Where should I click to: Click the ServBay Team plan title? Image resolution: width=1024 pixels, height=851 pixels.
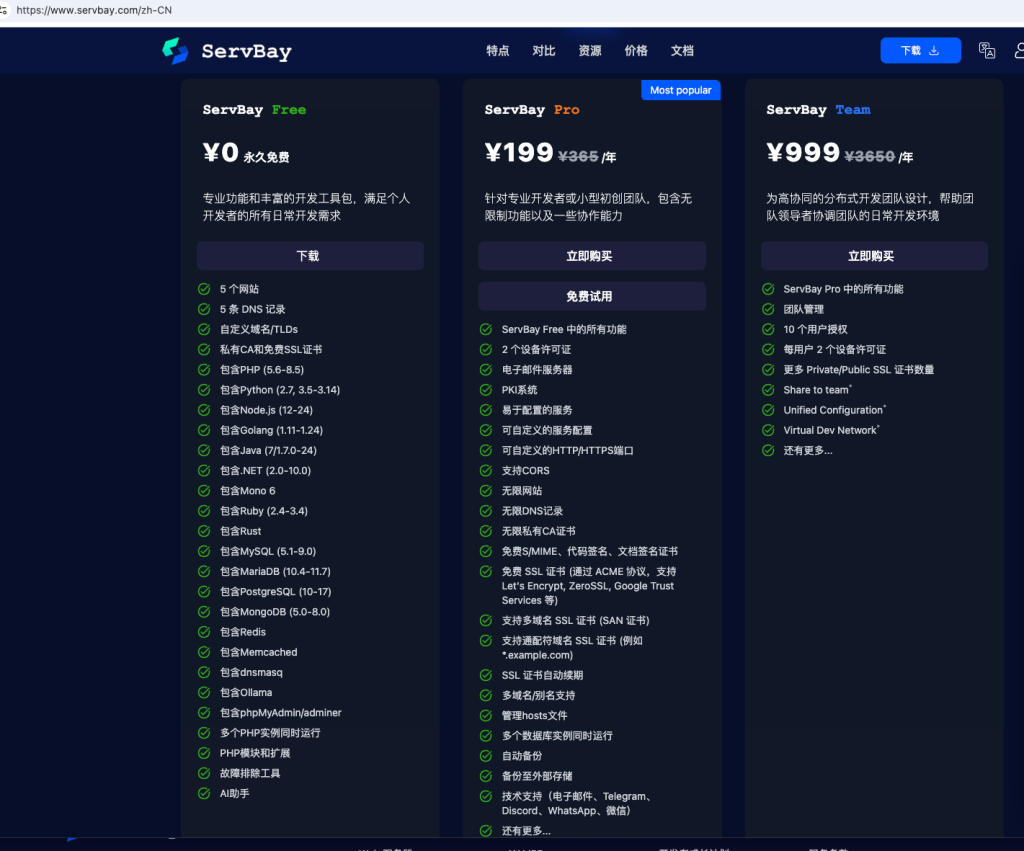[x=818, y=110]
